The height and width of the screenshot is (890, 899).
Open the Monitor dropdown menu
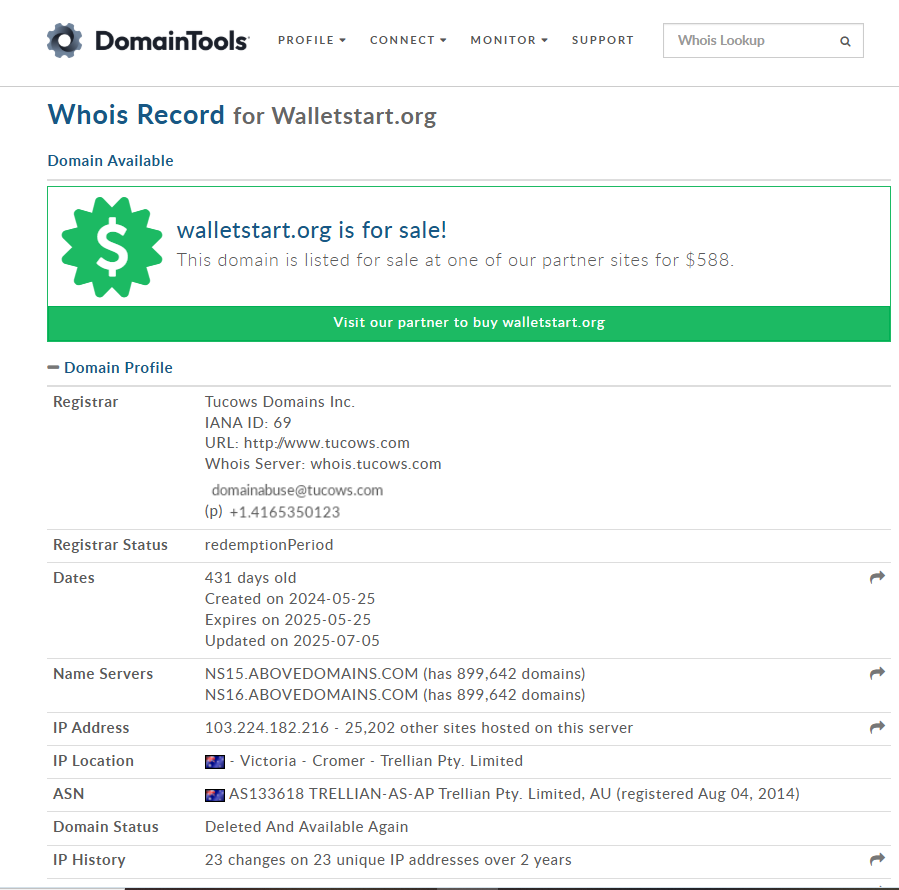coord(509,40)
